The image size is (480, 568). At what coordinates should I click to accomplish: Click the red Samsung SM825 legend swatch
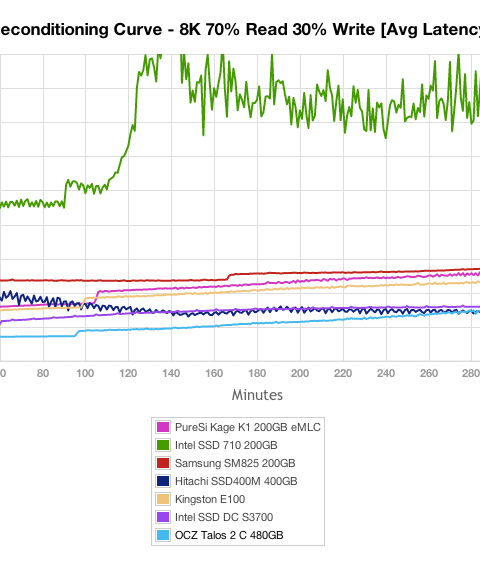(163, 463)
